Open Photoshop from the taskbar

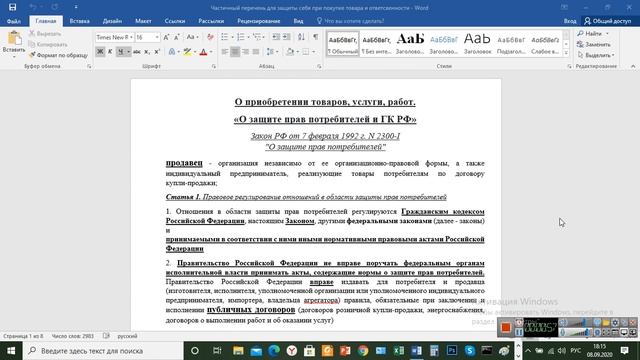pos(452,351)
